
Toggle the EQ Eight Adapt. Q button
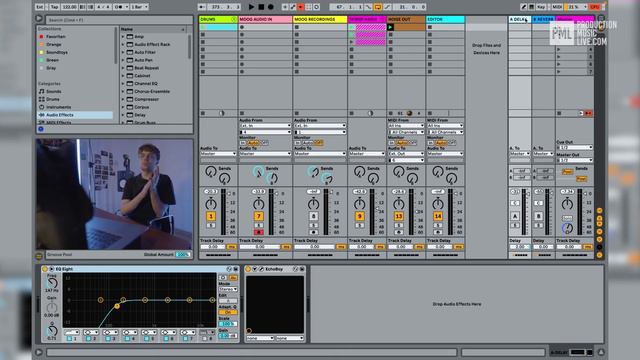click(228, 312)
